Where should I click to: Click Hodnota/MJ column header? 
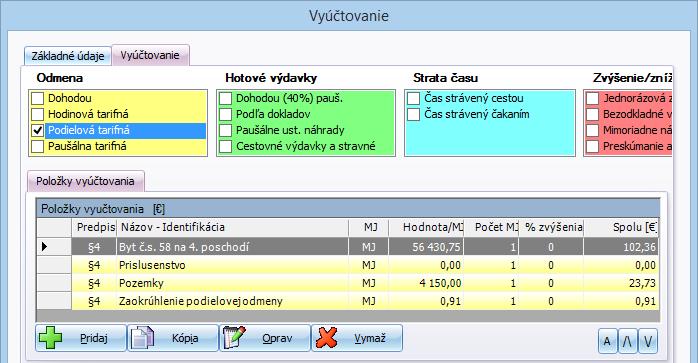426,227
